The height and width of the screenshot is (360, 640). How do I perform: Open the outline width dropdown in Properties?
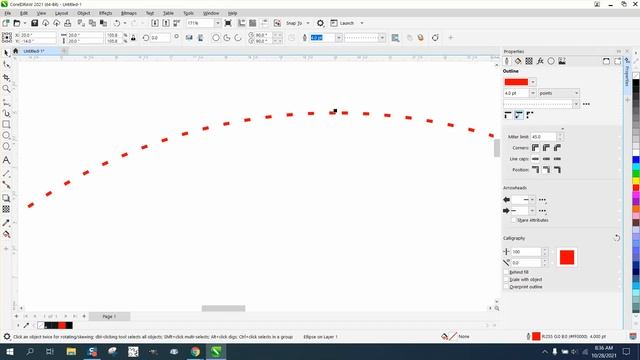[533, 93]
